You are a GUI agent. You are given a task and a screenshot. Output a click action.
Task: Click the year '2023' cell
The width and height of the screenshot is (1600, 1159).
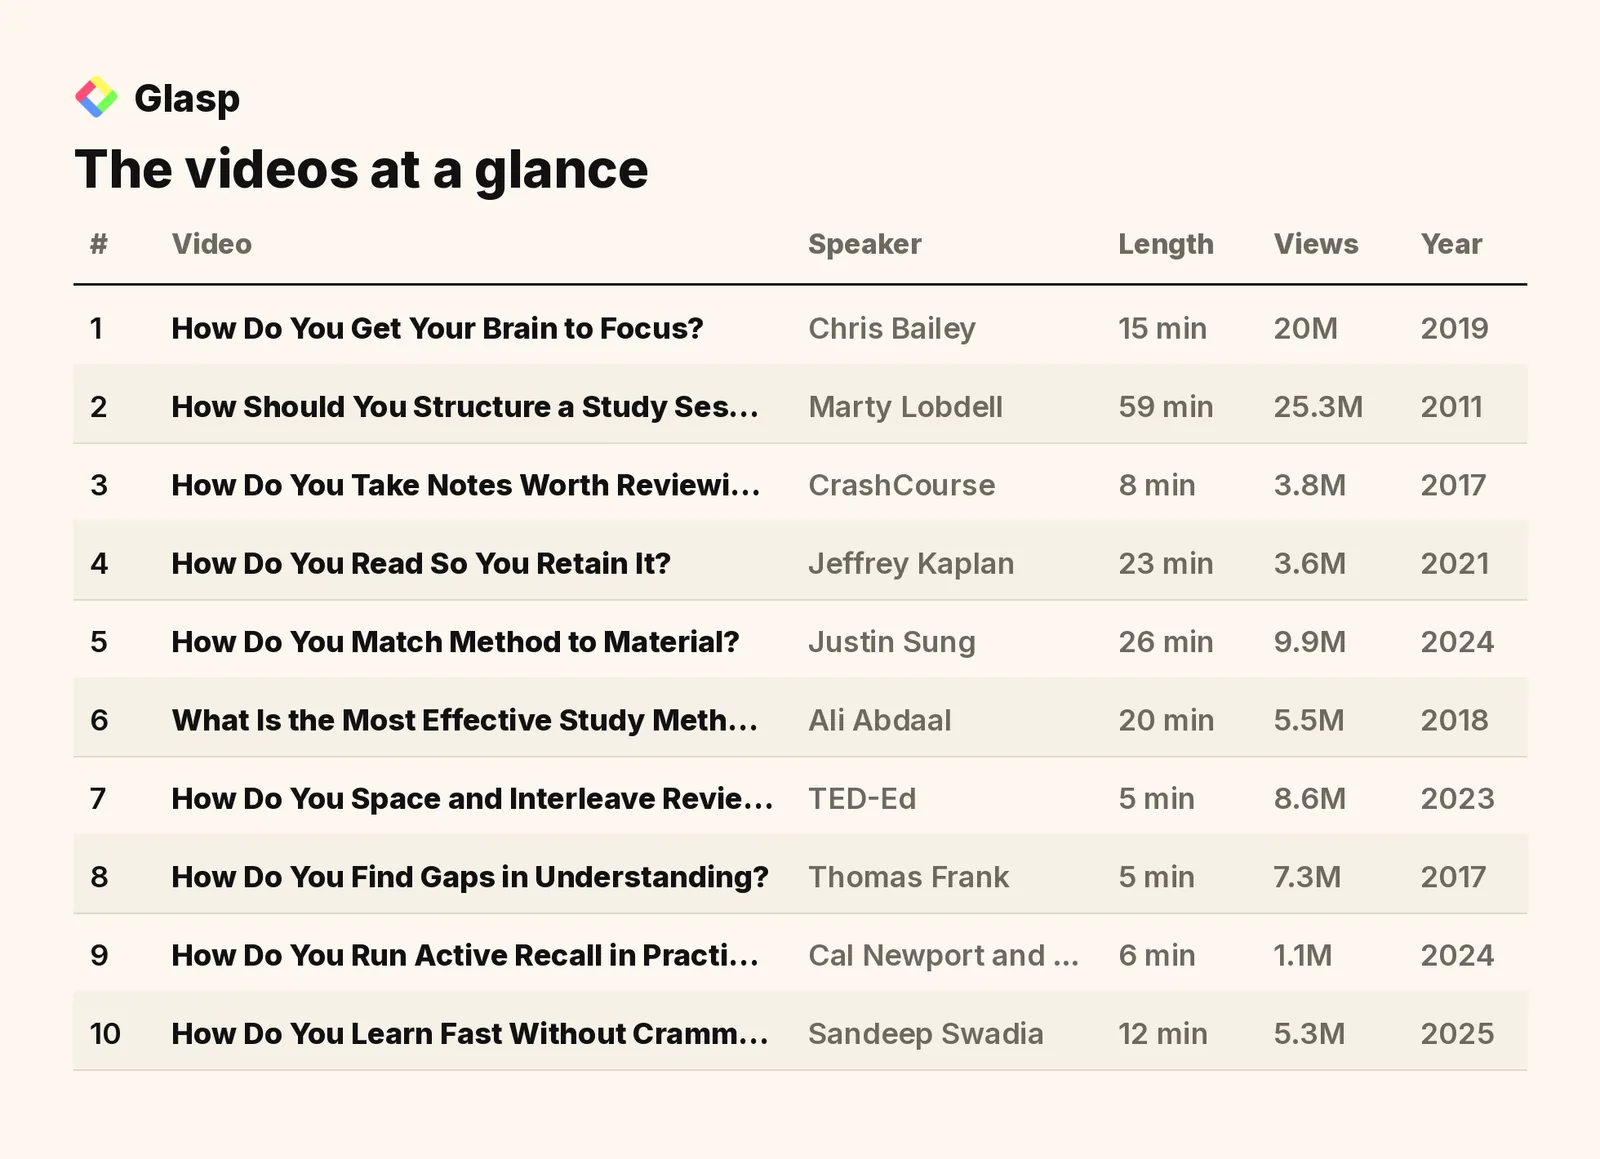(x=1457, y=798)
